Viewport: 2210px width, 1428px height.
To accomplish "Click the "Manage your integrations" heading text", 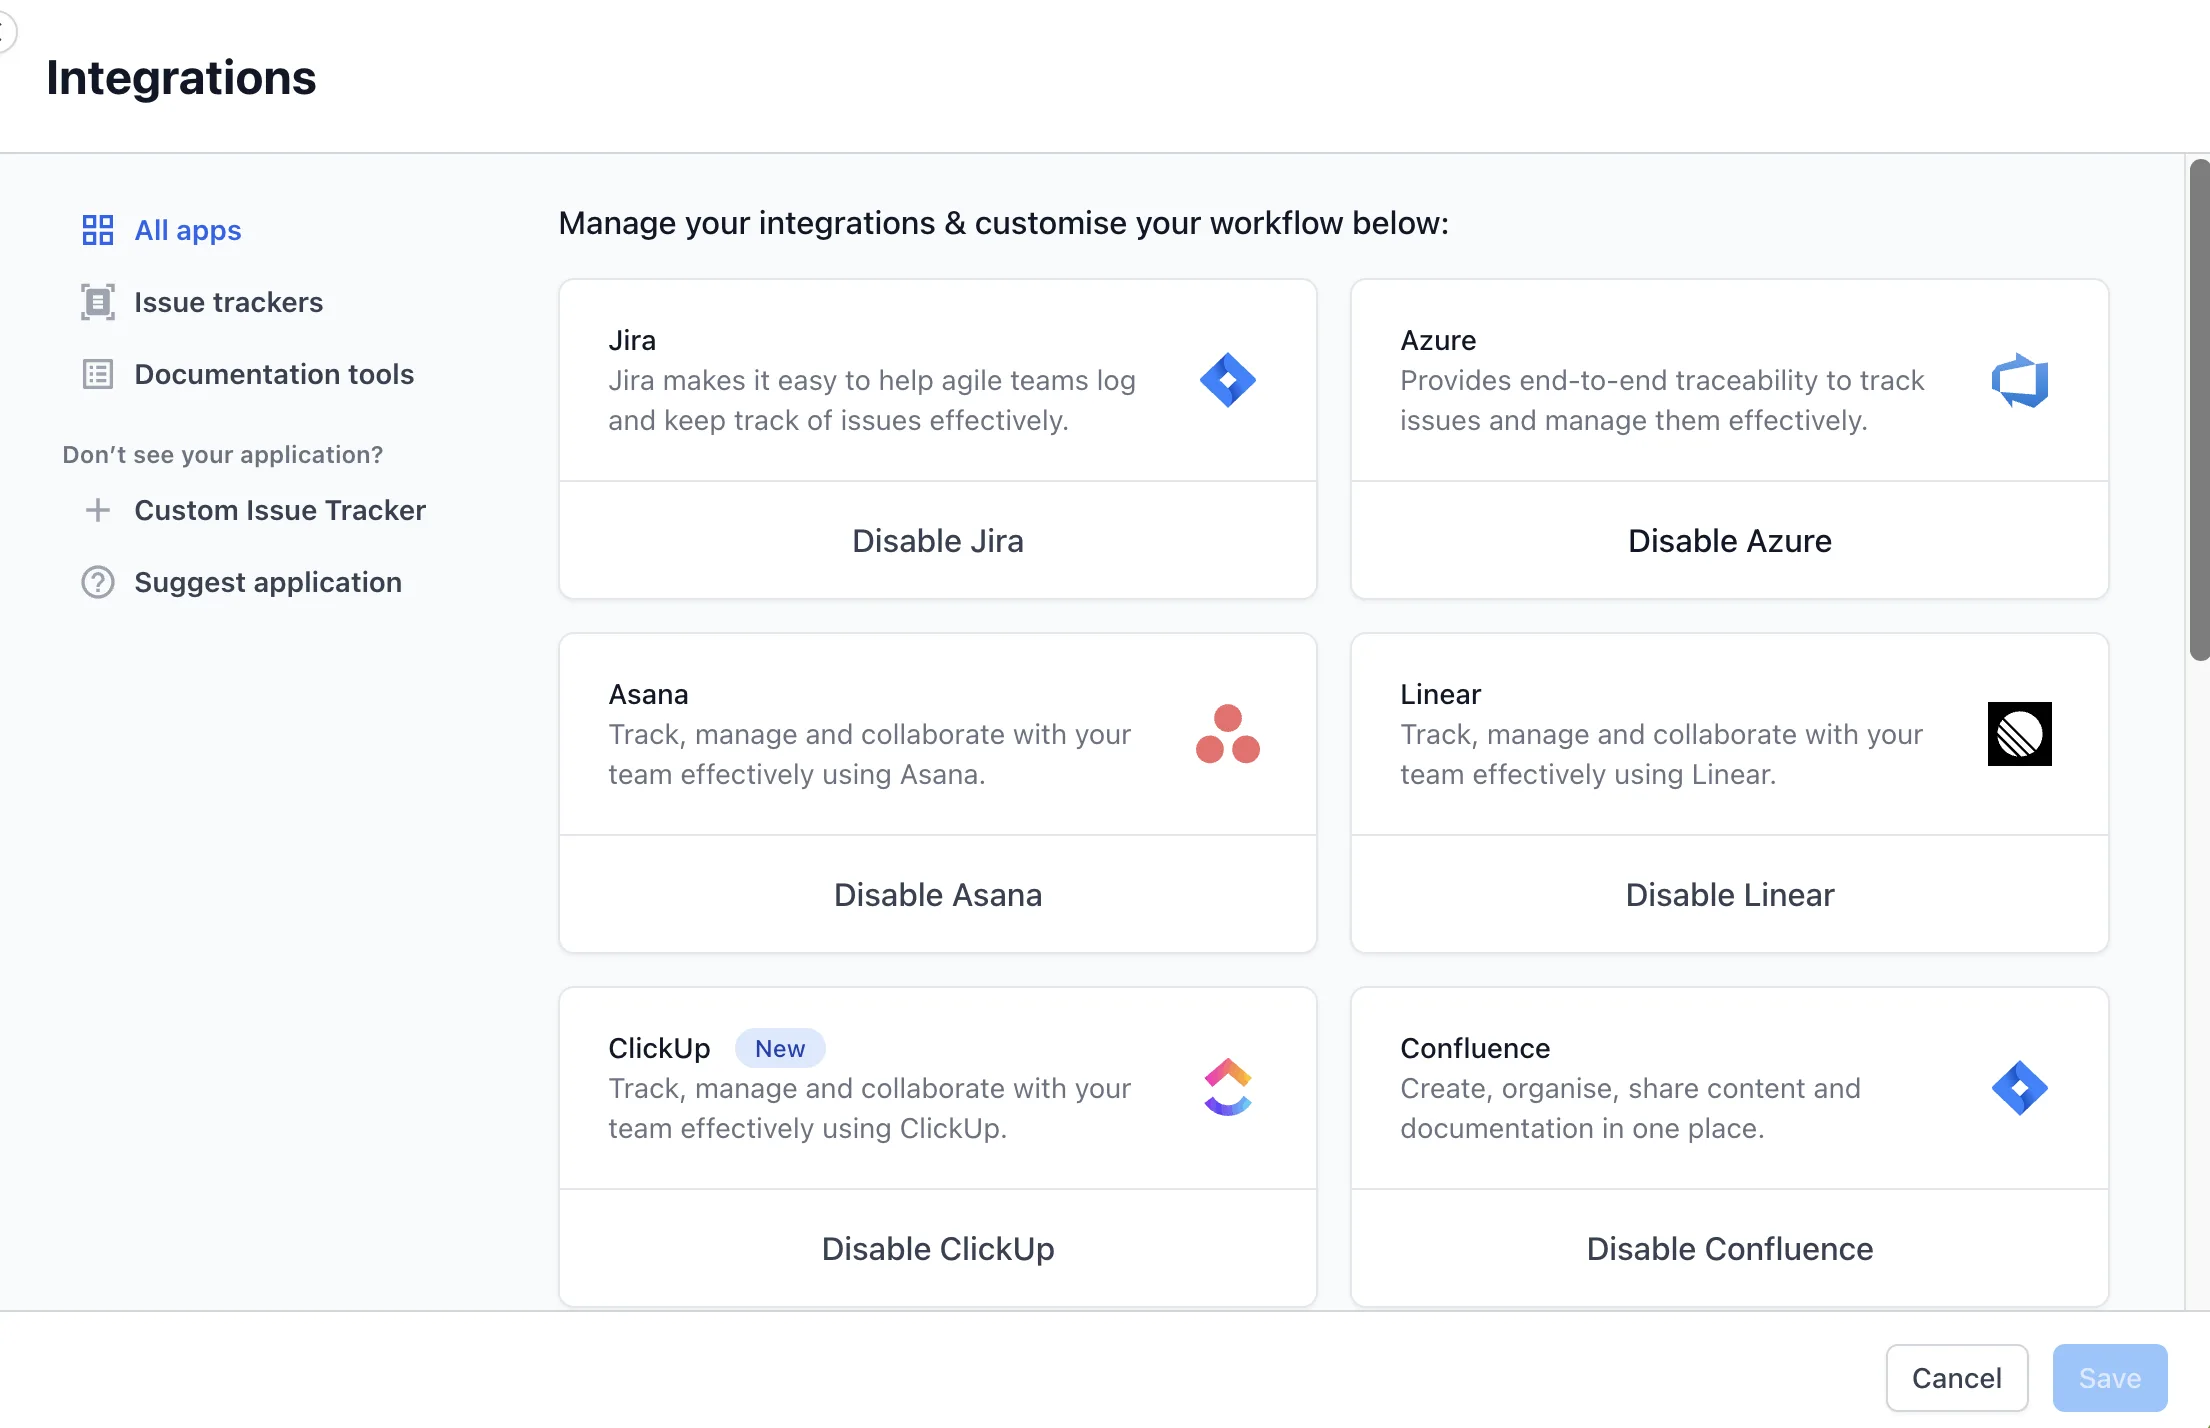I will point(1003,222).
